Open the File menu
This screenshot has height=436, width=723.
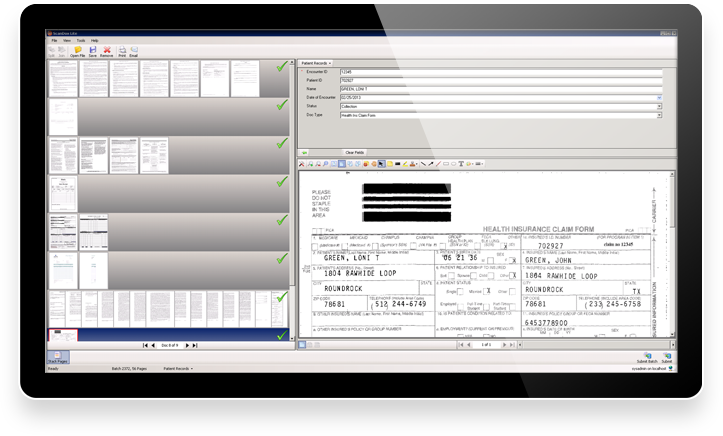click(x=57, y=40)
